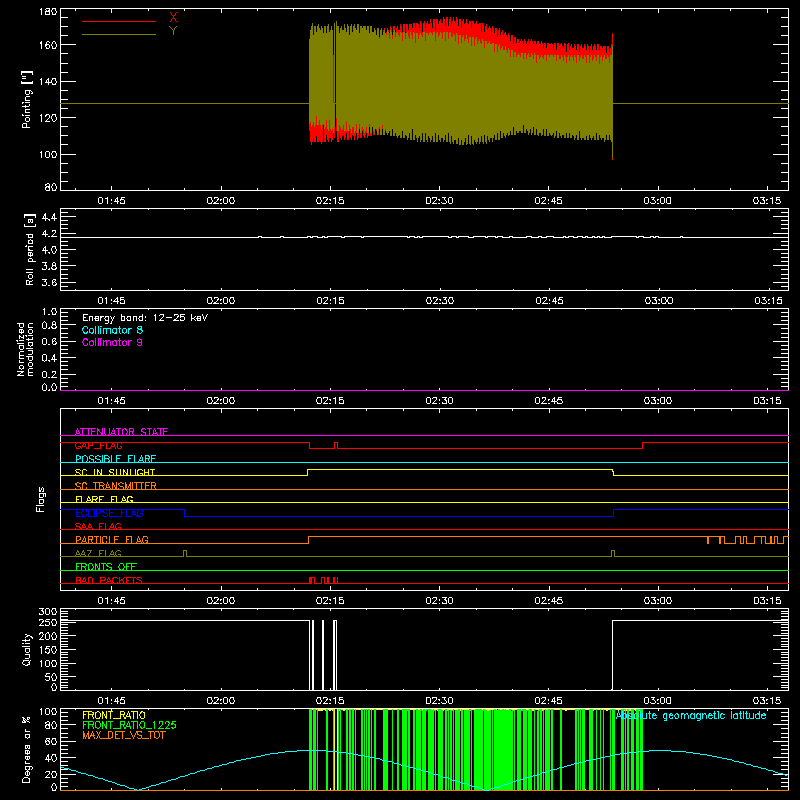
Task: Click the 02:30 time label under the modulation plot
Action: [x=439, y=401]
